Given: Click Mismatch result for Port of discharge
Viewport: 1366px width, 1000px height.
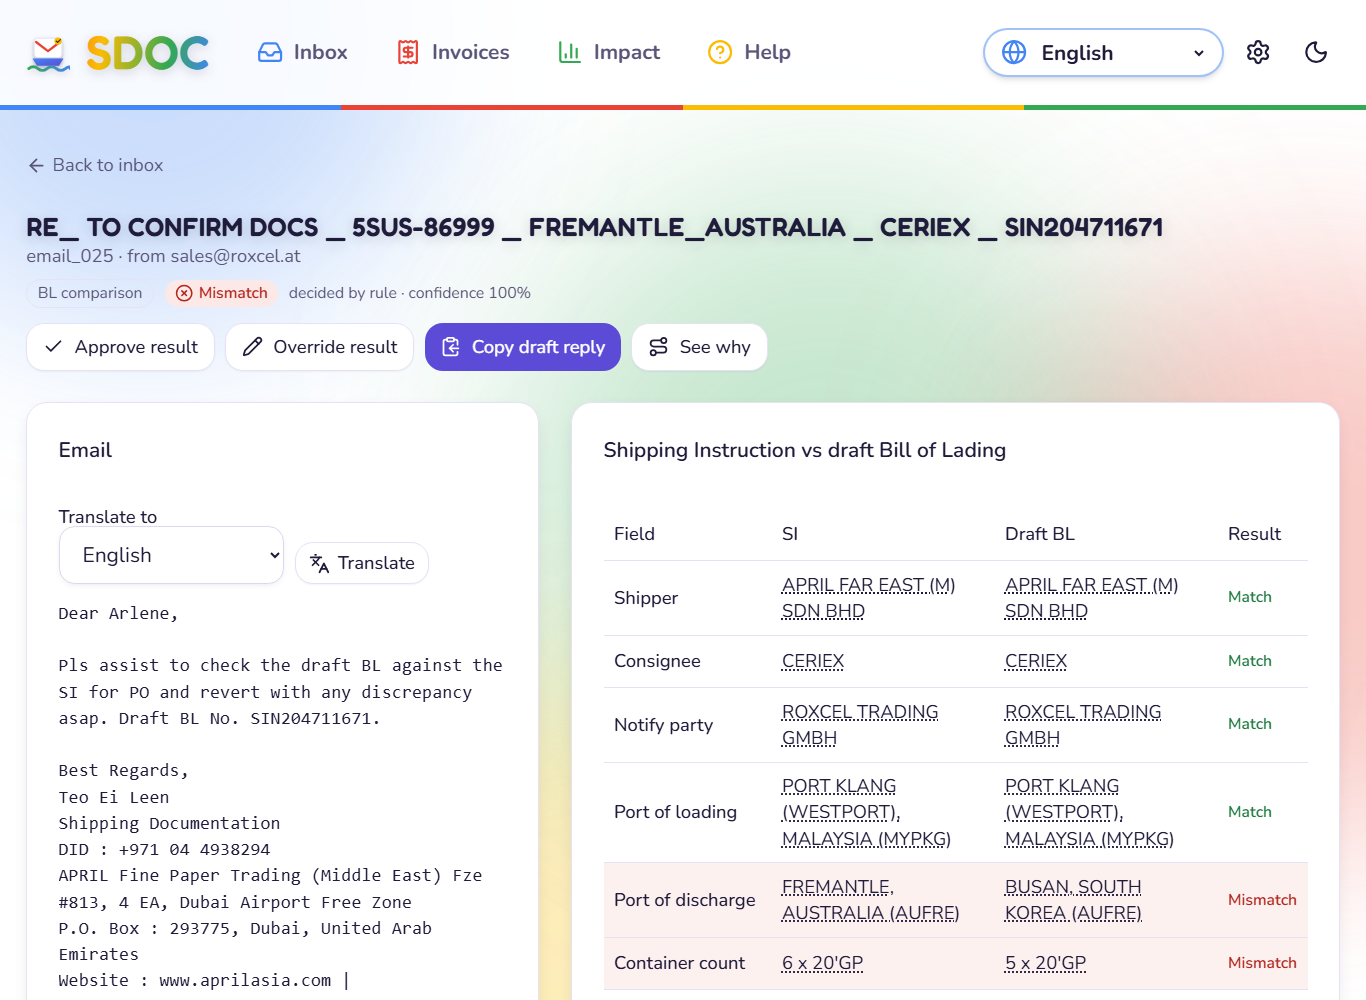Looking at the screenshot, I should pos(1262,900).
